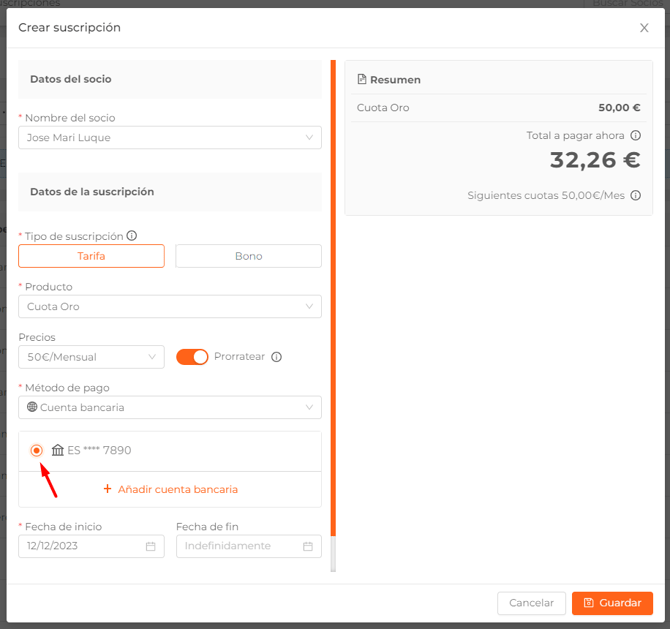Screen dimensions: 670x629
Task: Click info icon next to Total a pagar ahora
Action: tap(636, 135)
